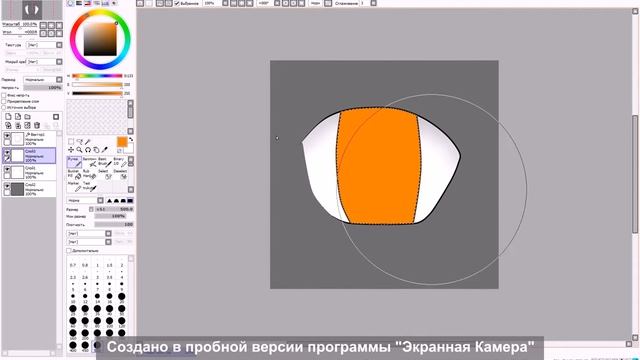
Task: Activate the hand pan tool
Action: pos(96,150)
